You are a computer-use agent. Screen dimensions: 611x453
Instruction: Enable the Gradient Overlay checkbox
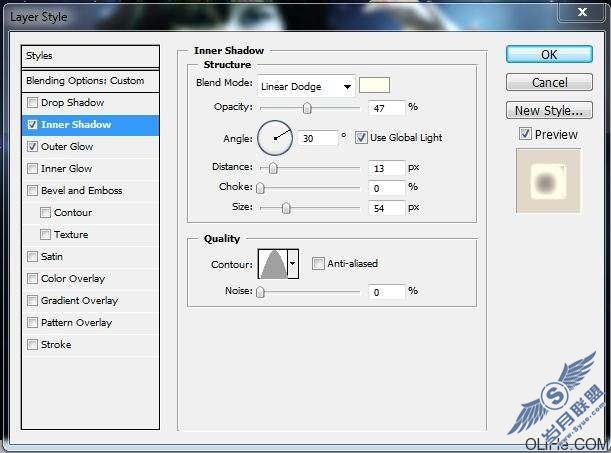click(x=32, y=301)
